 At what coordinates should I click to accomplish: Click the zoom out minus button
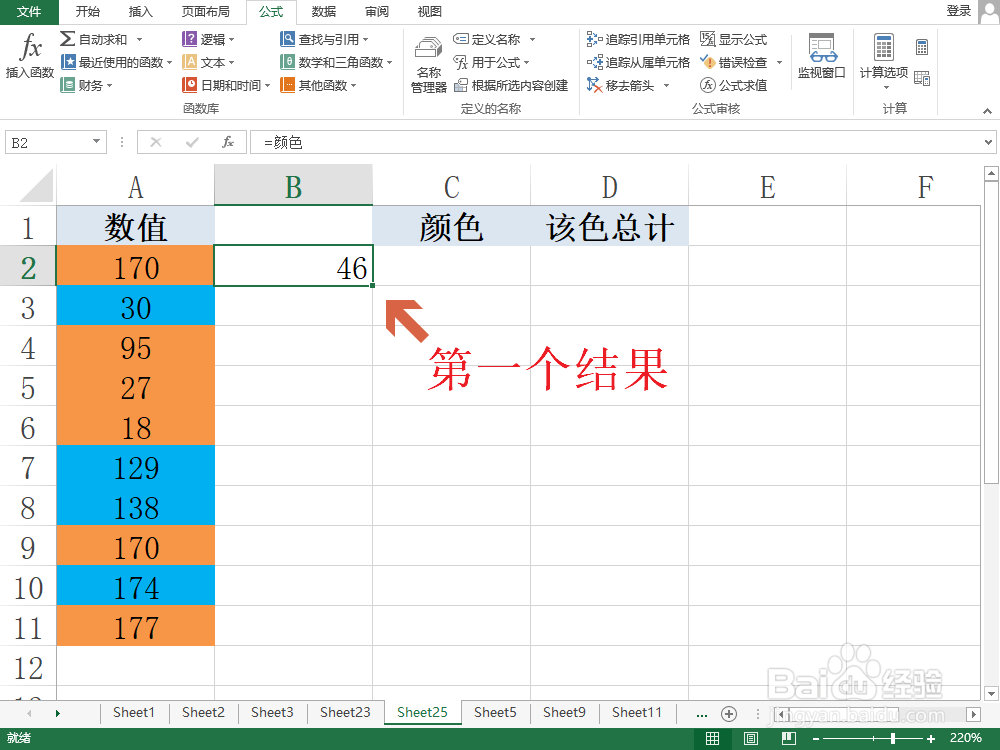(816, 739)
